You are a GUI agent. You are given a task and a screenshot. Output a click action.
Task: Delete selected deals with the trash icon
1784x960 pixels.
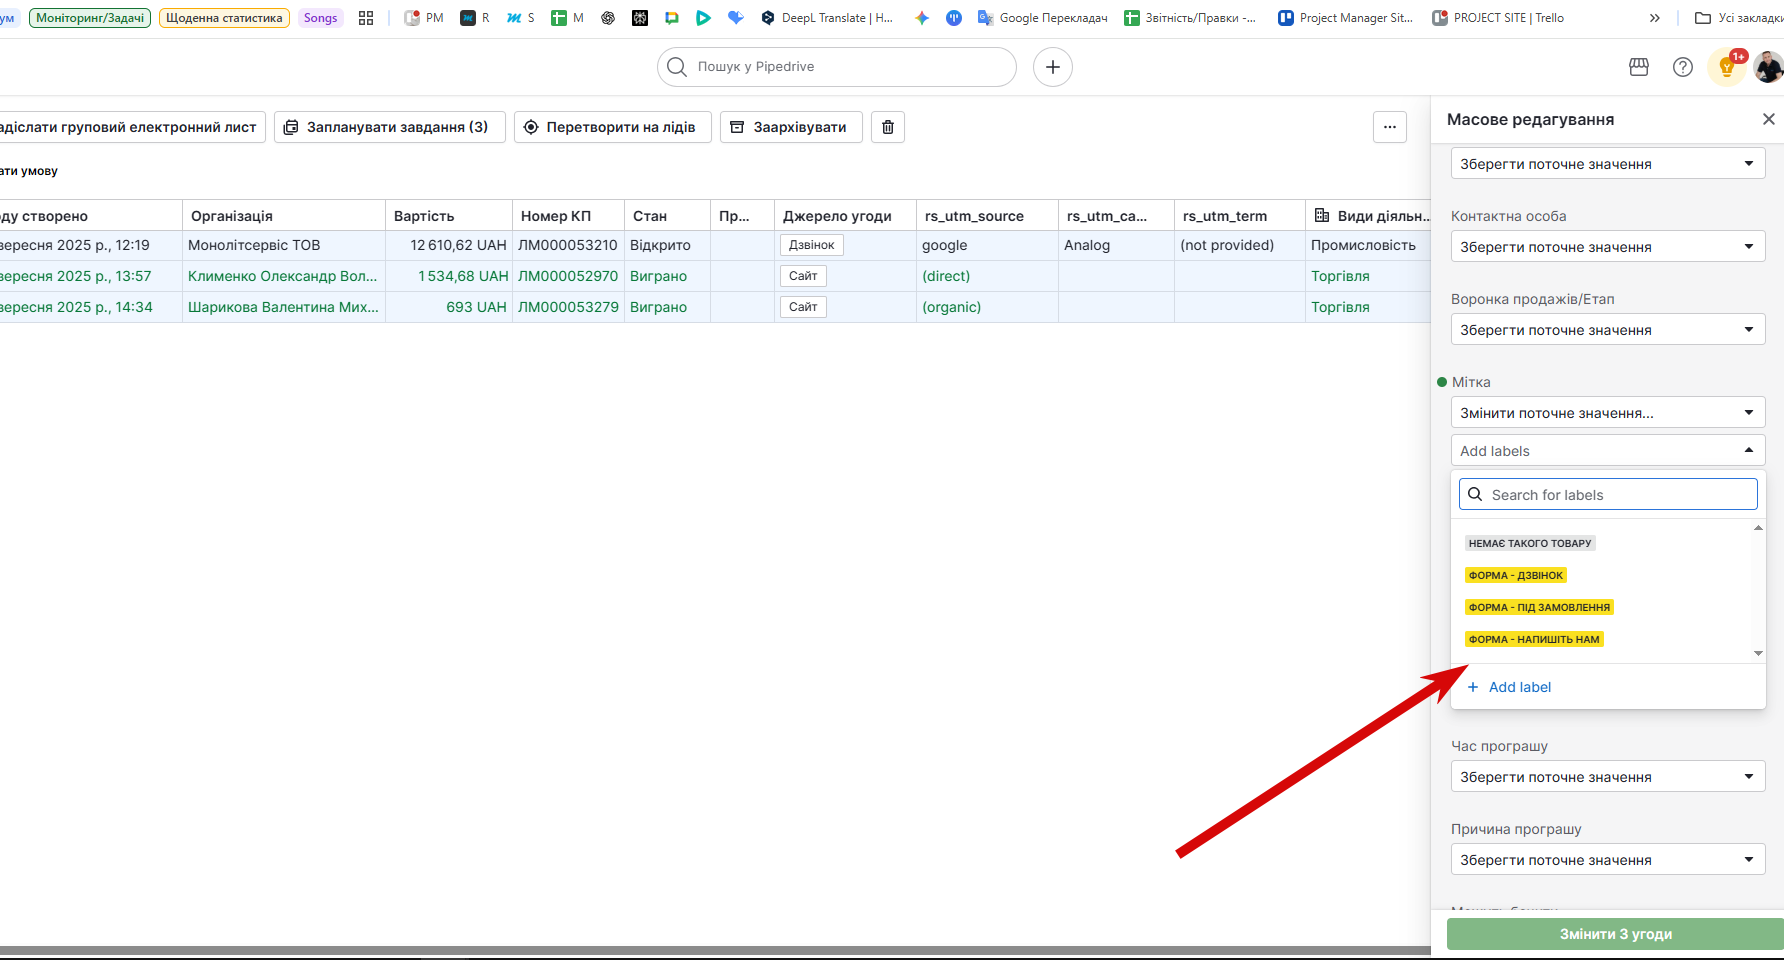point(888,127)
